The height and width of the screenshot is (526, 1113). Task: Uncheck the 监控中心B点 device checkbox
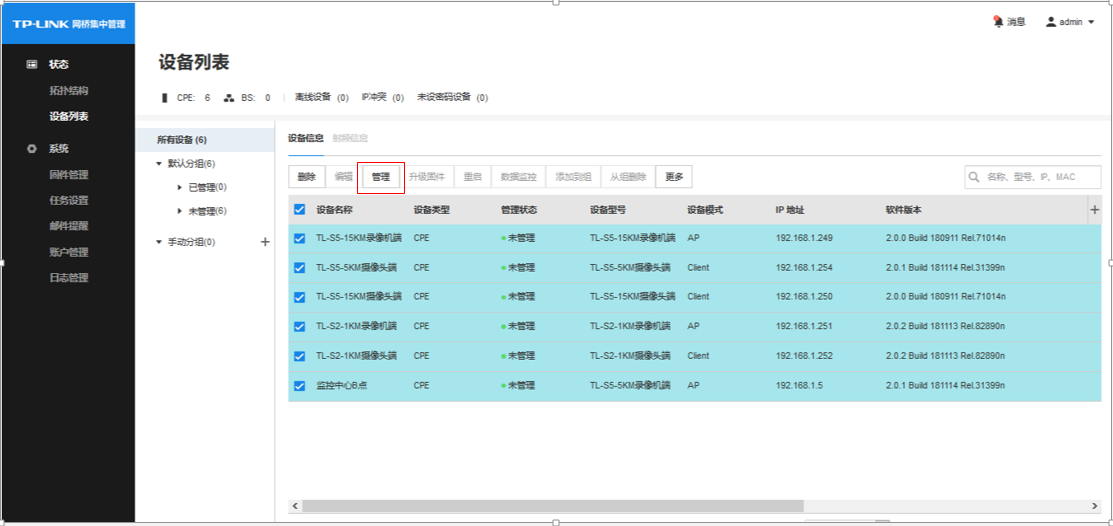(x=300, y=386)
